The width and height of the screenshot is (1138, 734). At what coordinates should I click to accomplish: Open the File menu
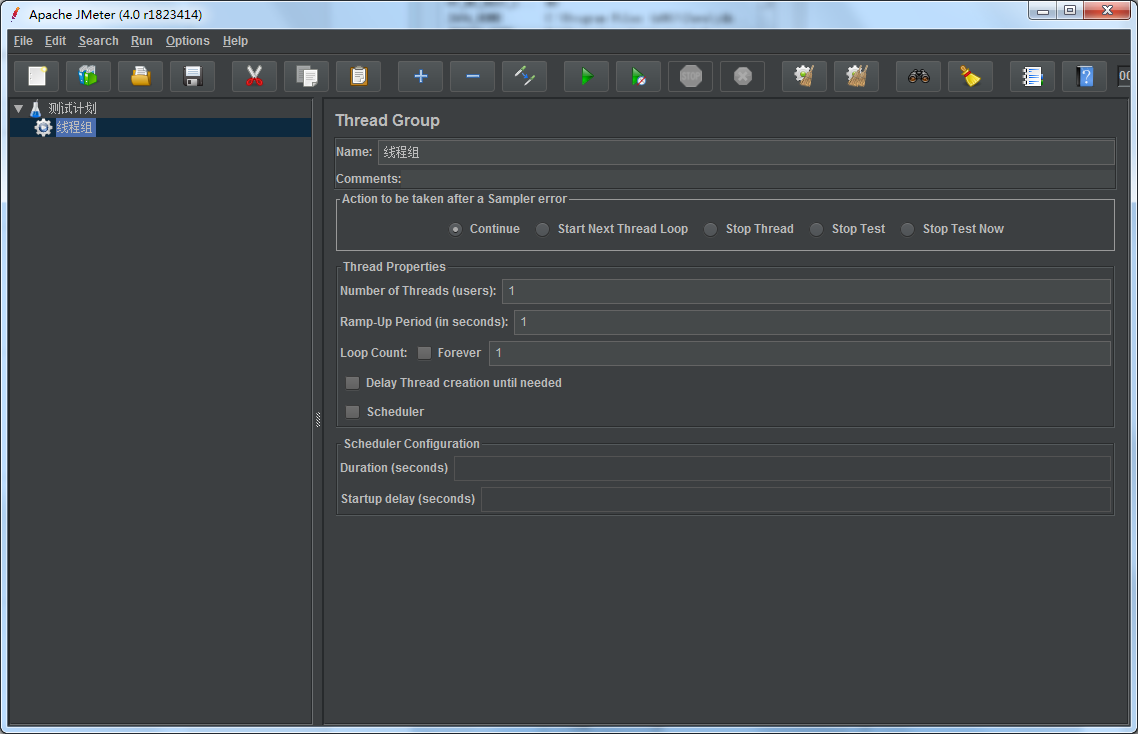pyautogui.click(x=23, y=41)
